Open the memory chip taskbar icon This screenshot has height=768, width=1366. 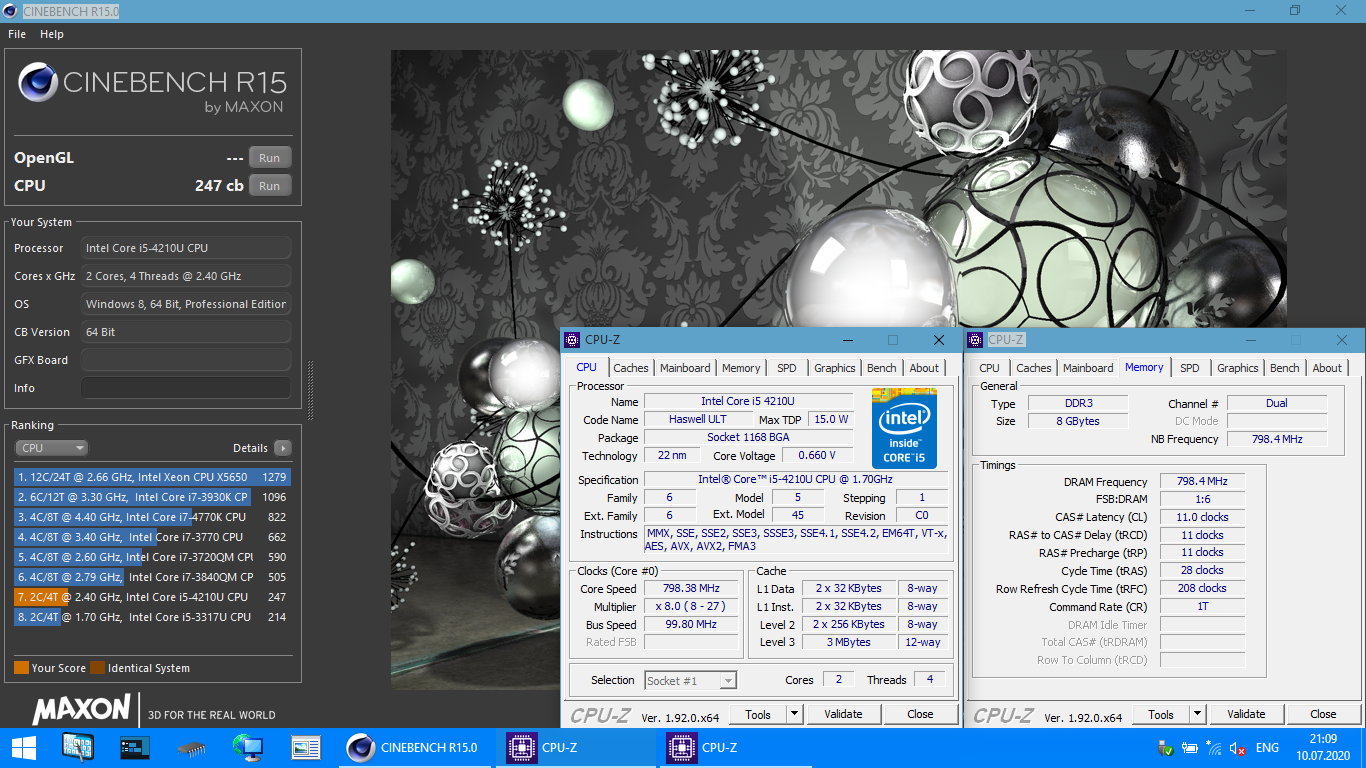tap(191, 747)
